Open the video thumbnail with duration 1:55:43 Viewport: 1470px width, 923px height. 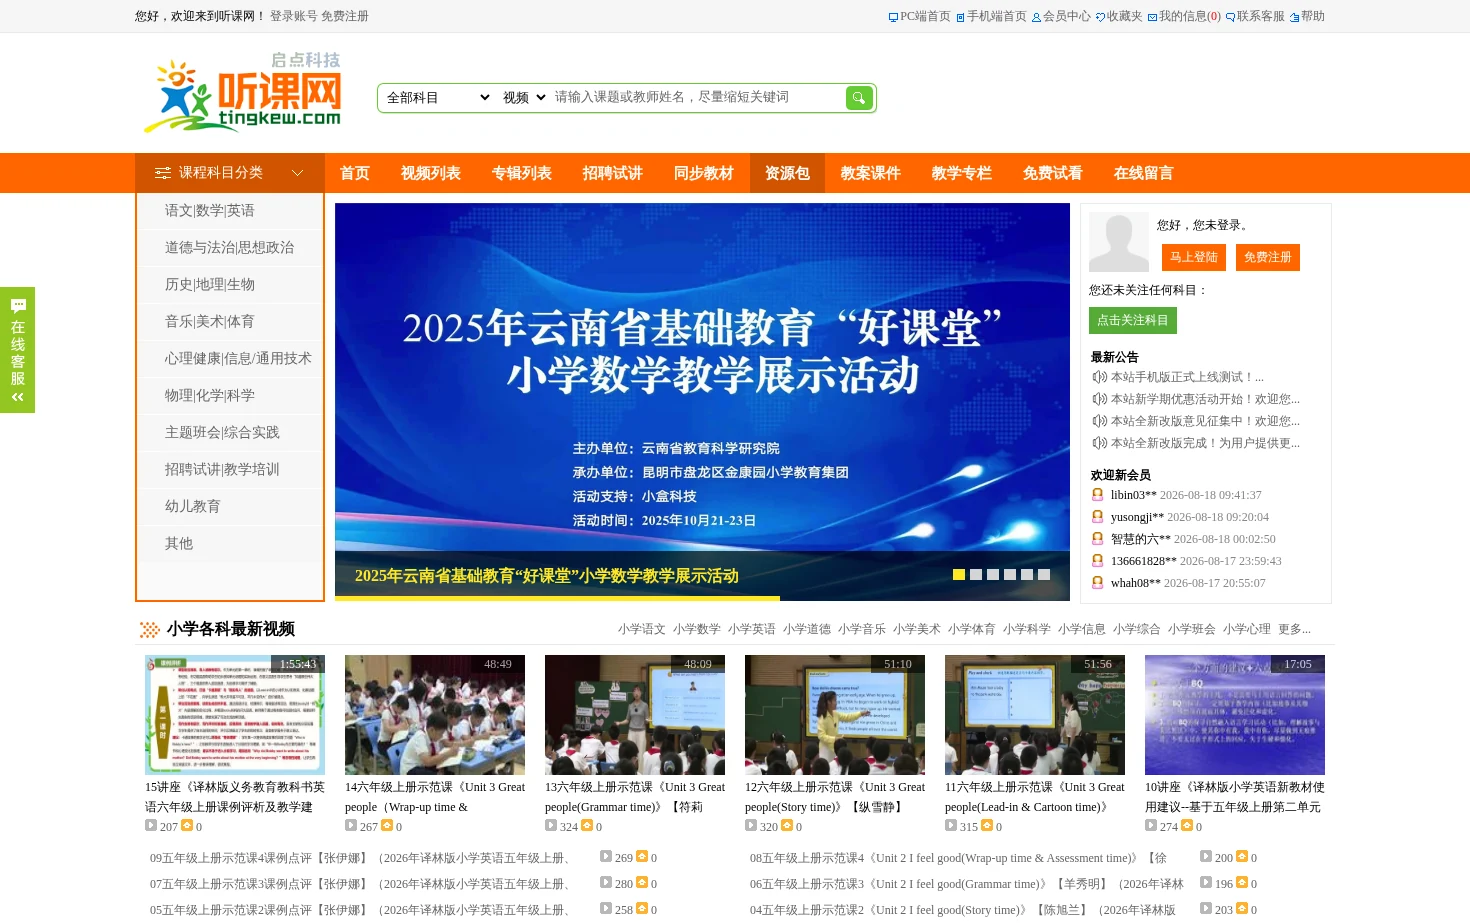click(x=235, y=715)
